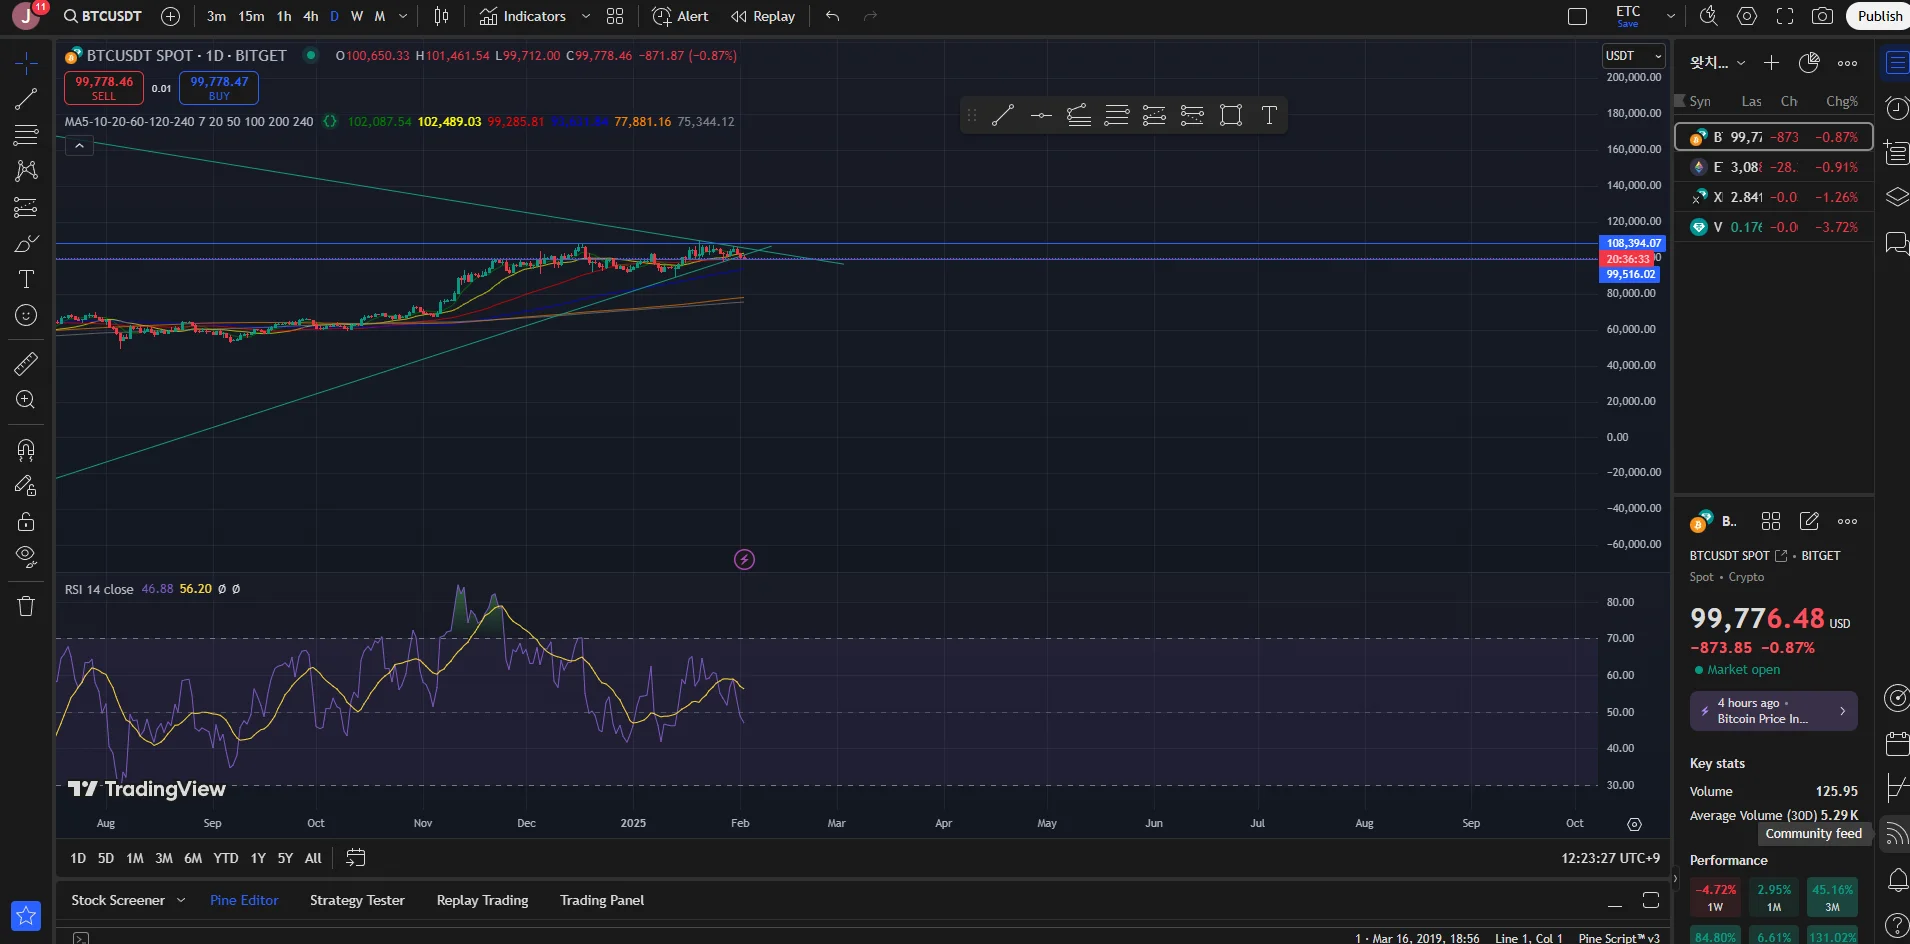Add a symbol to the watchlist
This screenshot has height=944, width=1910.
pyautogui.click(x=1771, y=63)
